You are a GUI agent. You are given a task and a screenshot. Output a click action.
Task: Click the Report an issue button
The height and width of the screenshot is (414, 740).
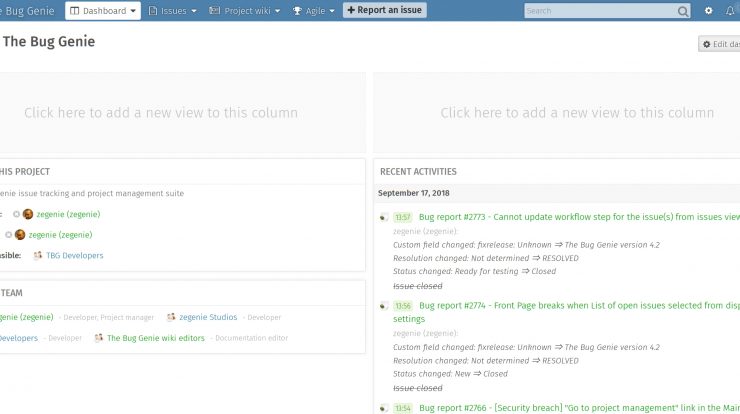point(385,10)
